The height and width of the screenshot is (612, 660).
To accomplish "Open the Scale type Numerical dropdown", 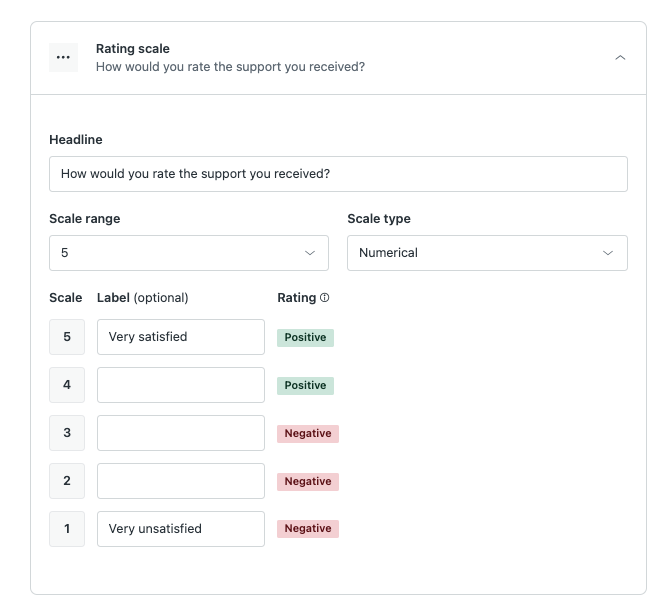I will click(487, 253).
